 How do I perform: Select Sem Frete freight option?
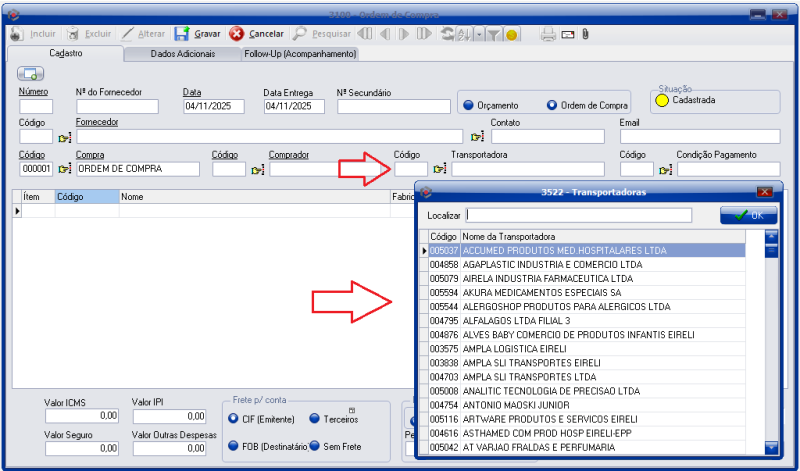(314, 446)
